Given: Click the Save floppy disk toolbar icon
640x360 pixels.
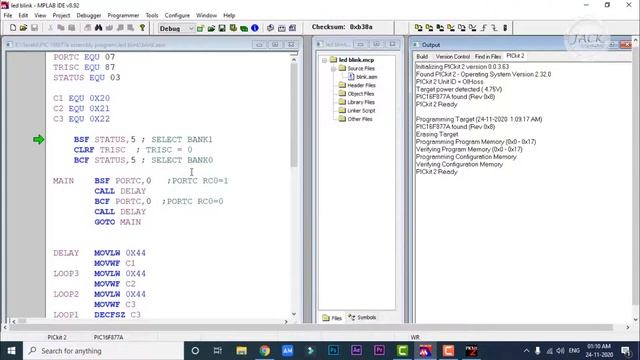Looking at the screenshot, I should [34, 28].
